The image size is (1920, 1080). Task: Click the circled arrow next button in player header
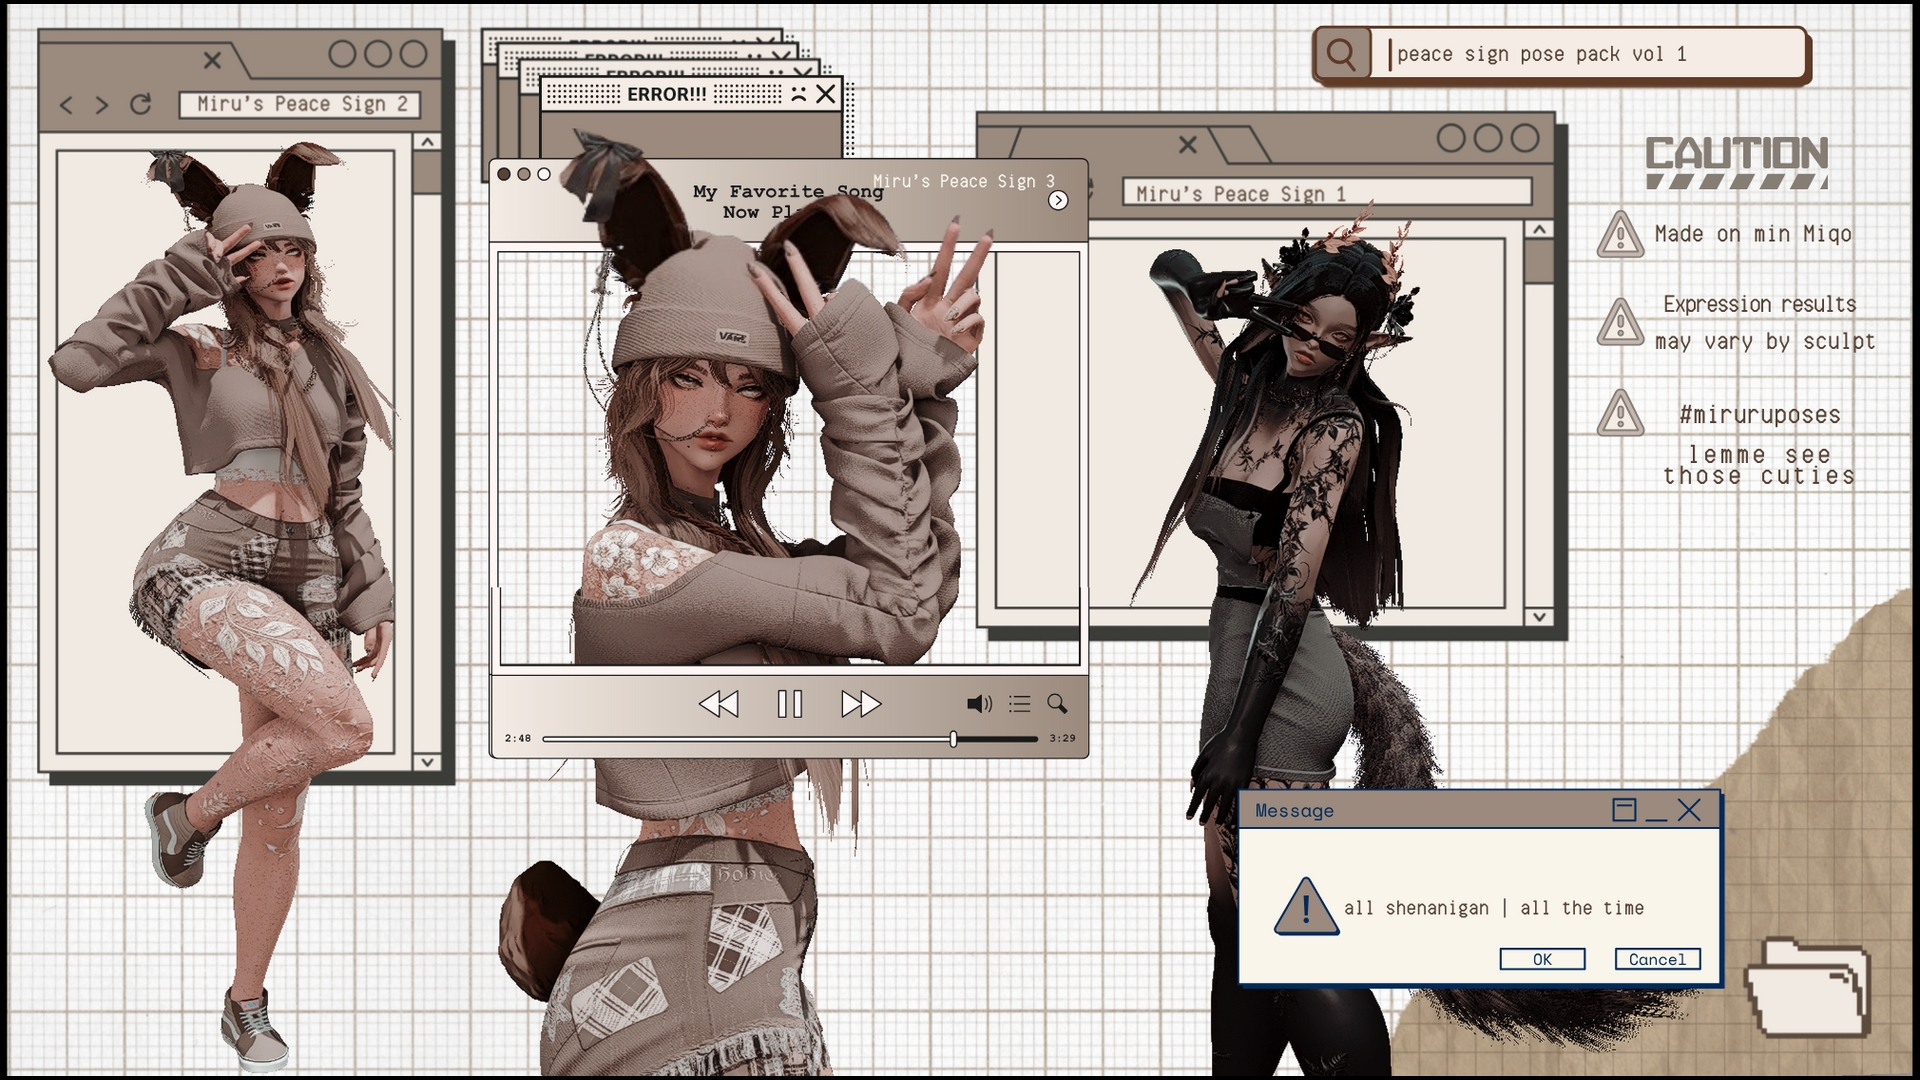pyautogui.click(x=1058, y=201)
